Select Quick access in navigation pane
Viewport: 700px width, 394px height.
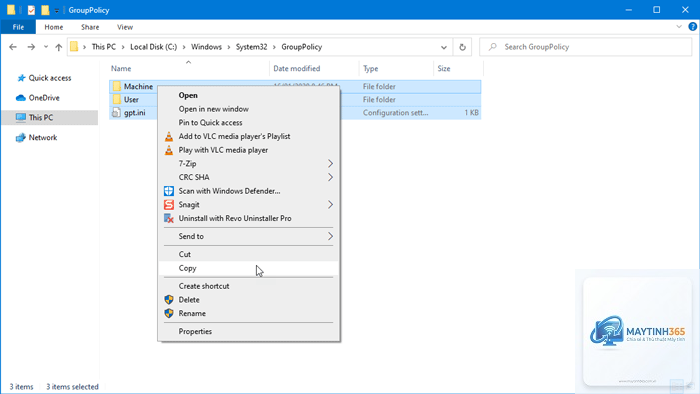click(50, 78)
